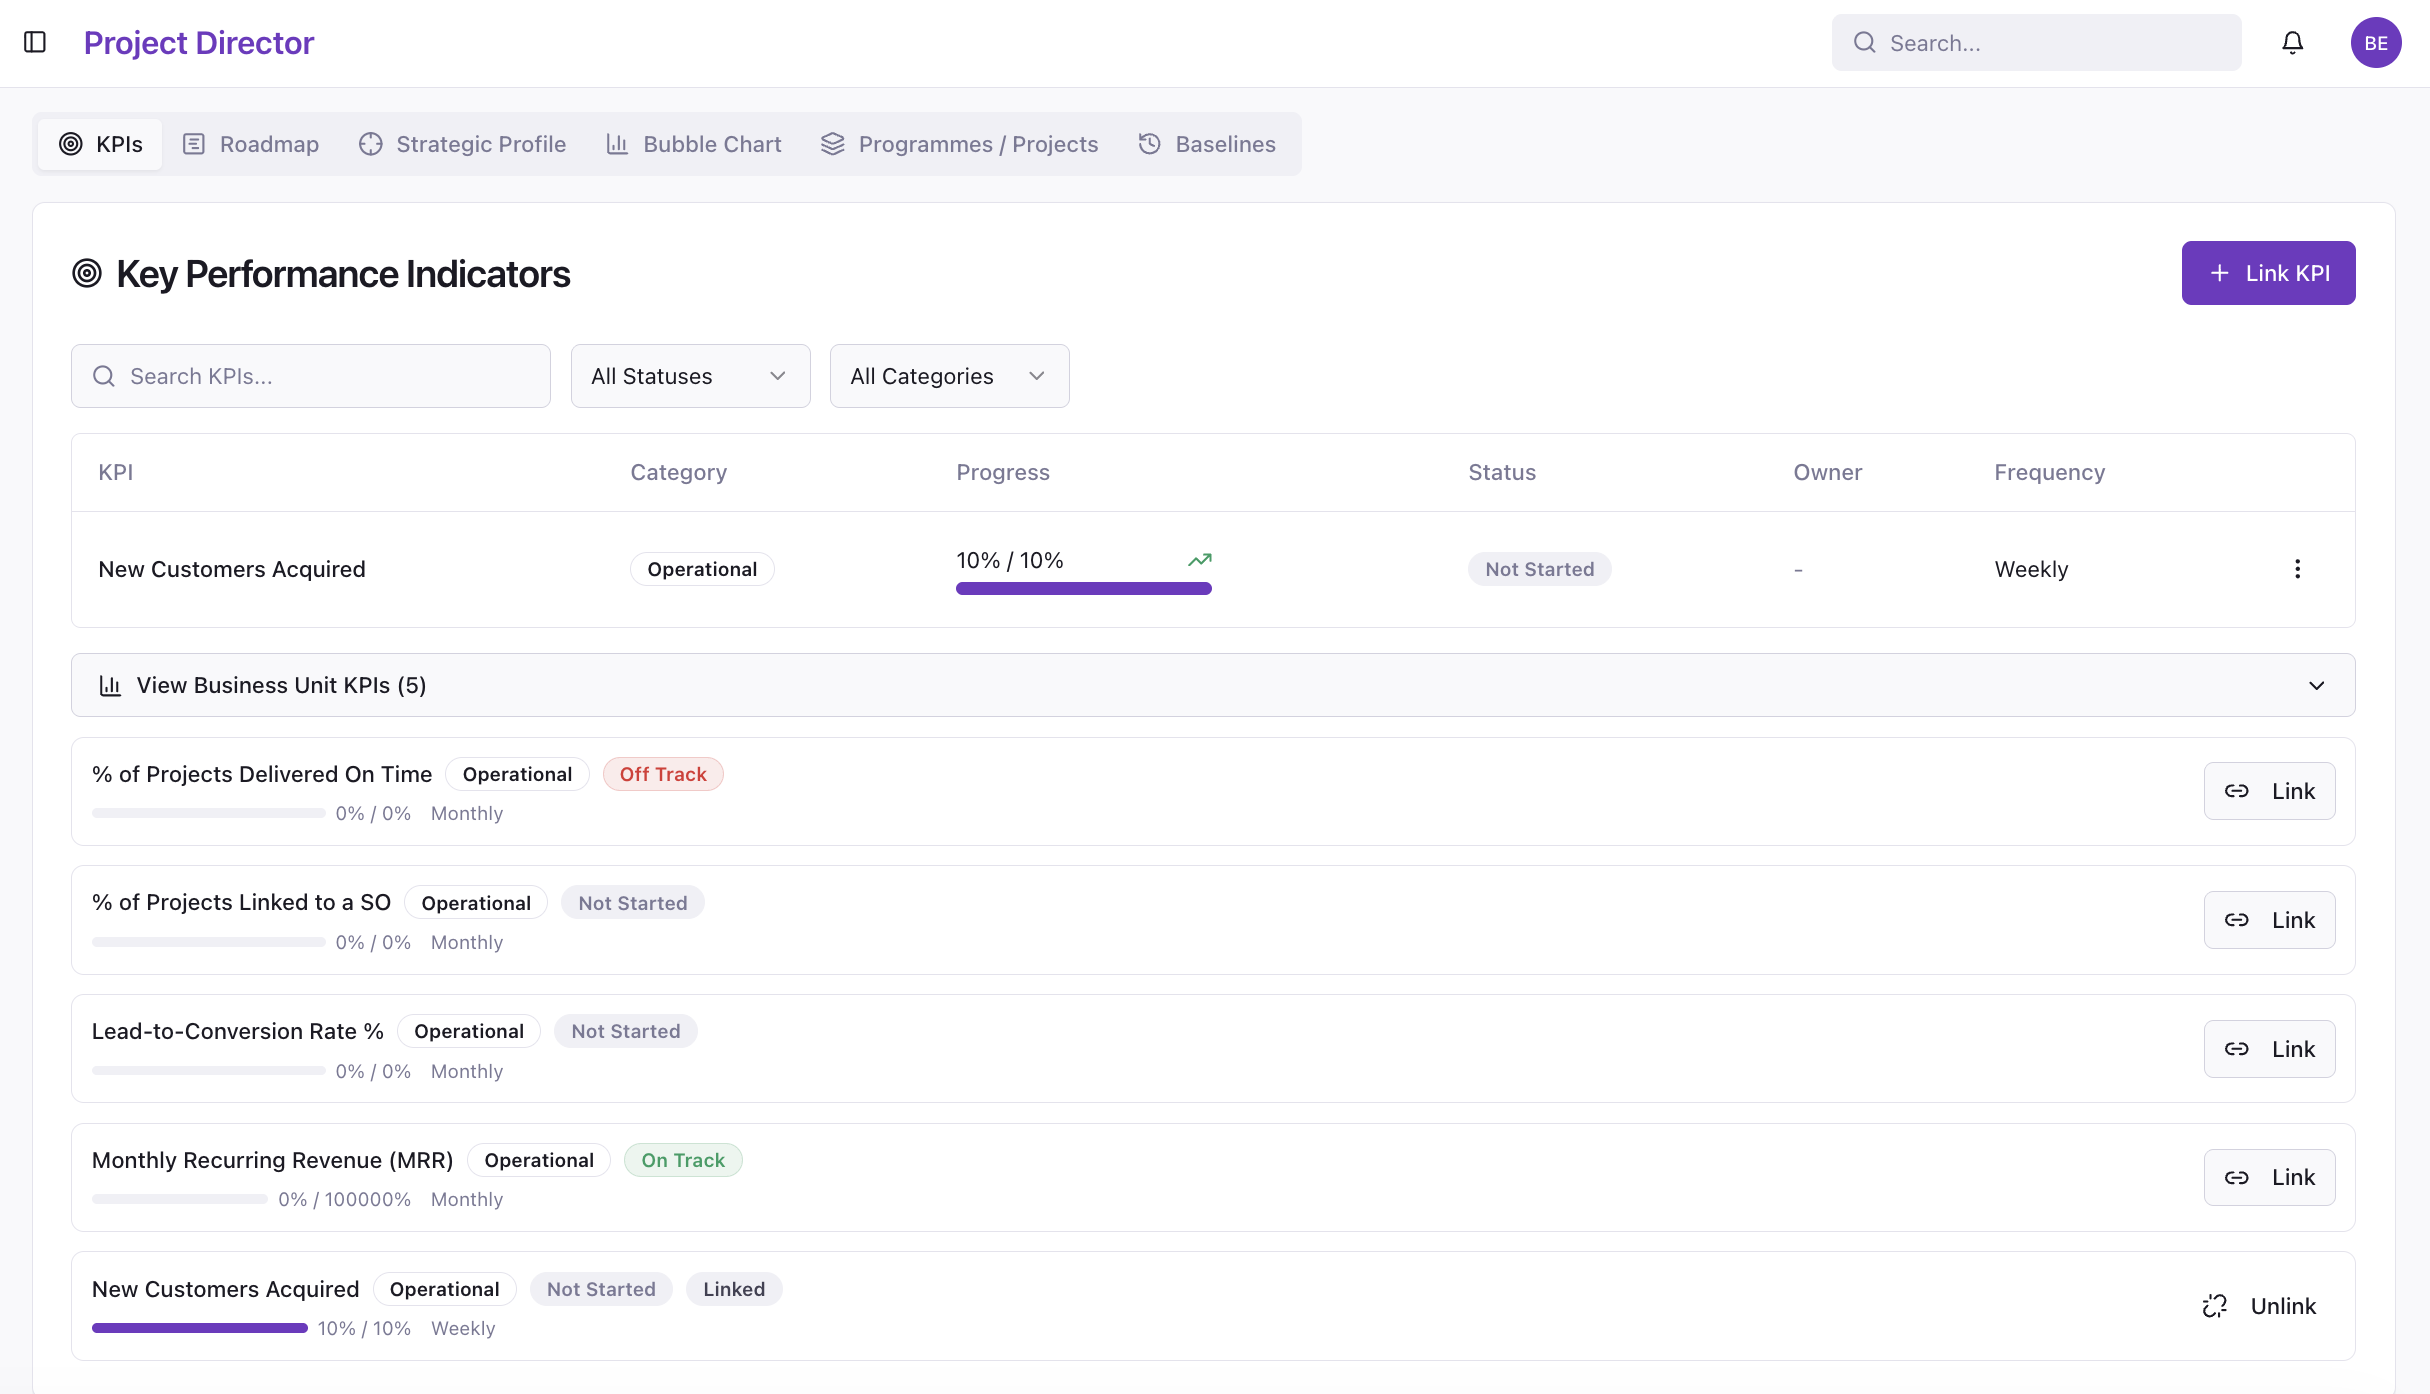Screen dimensions: 2430x1394
Task: Unlink the New Customers Acquired KPI
Action: tap(2259, 1306)
